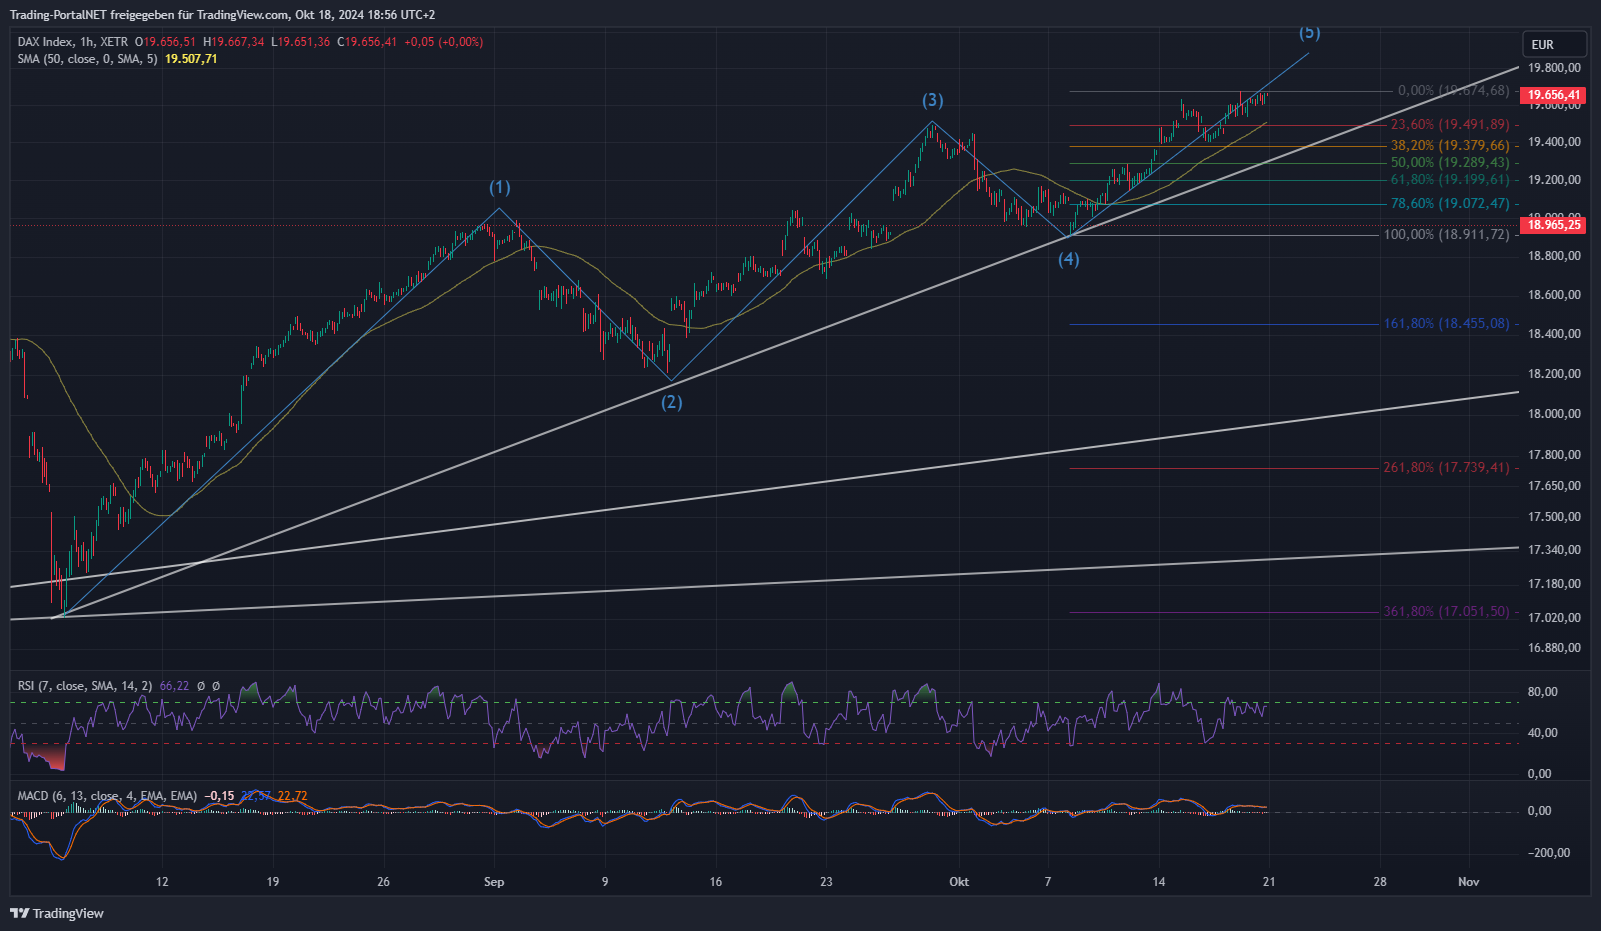Click 17.650,00 on the price axis
1601x931 pixels.
click(1555, 486)
